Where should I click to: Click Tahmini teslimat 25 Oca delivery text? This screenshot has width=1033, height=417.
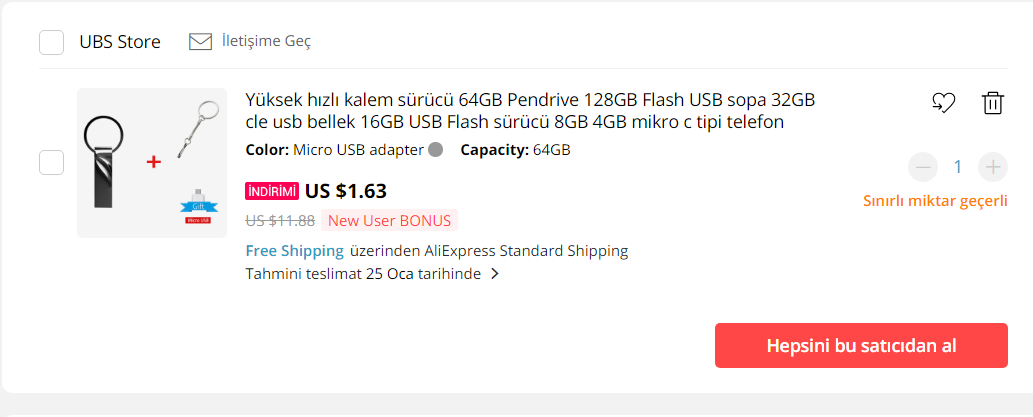click(x=363, y=274)
